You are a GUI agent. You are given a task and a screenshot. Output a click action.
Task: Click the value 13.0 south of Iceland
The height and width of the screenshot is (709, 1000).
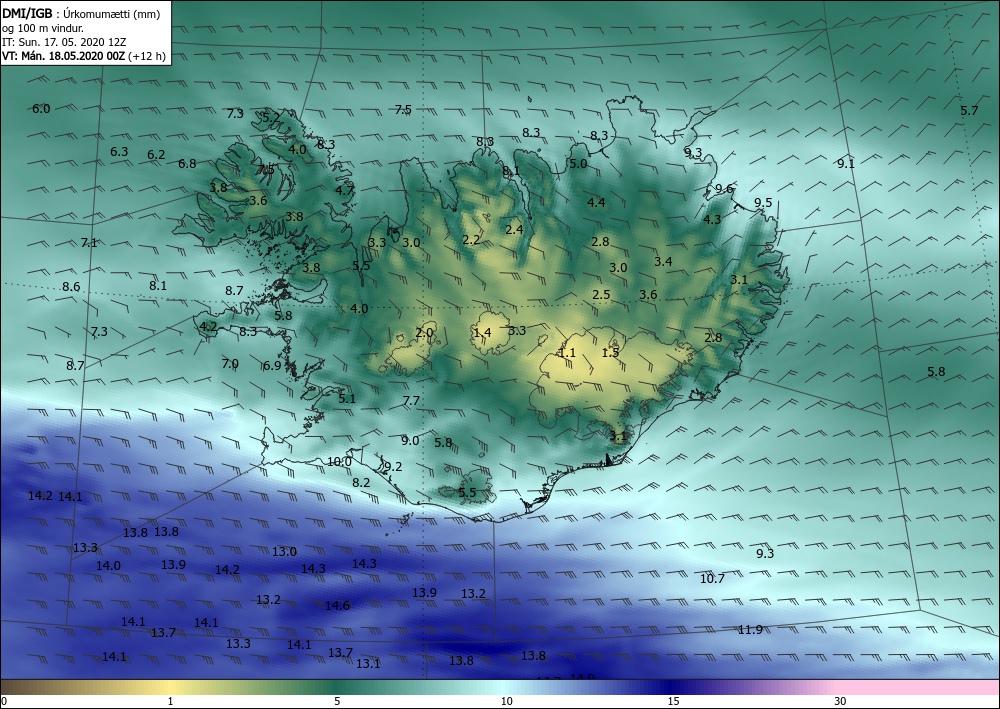pos(284,552)
